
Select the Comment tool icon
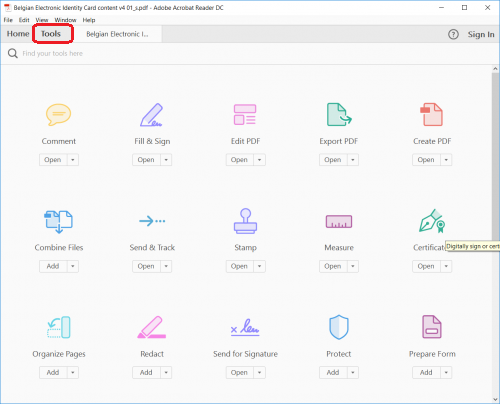pyautogui.click(x=58, y=115)
